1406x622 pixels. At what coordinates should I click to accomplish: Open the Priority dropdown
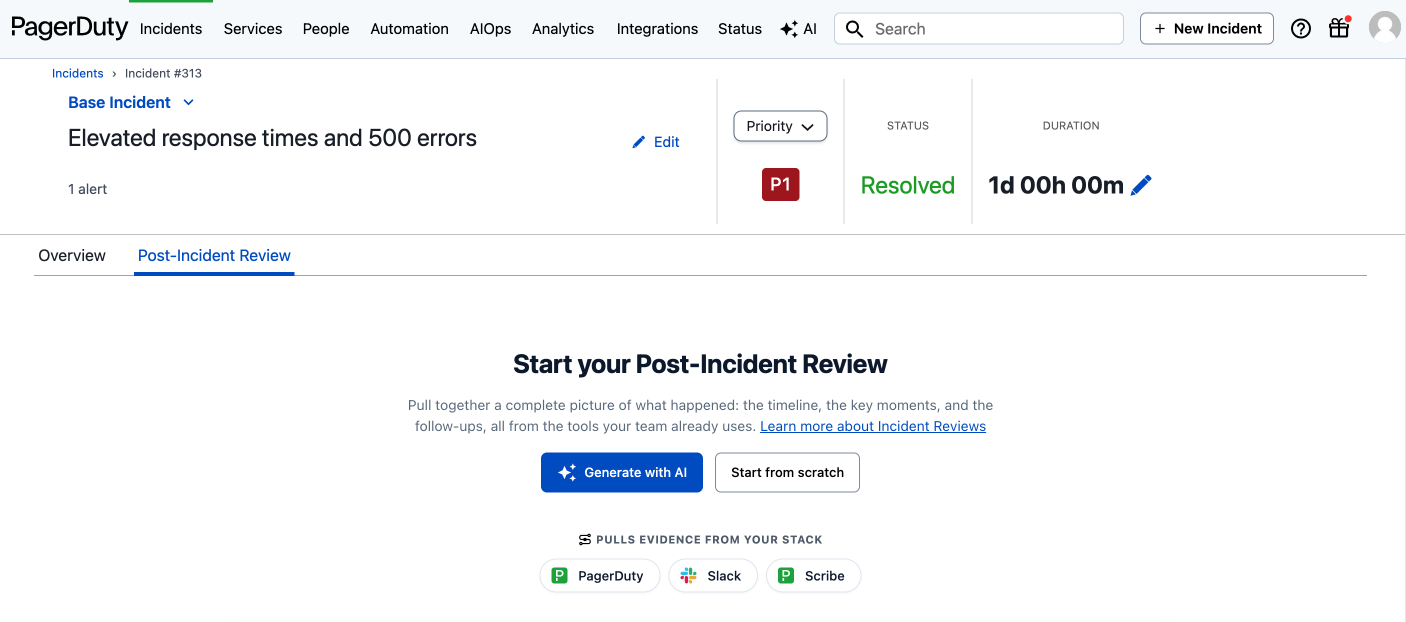click(780, 126)
